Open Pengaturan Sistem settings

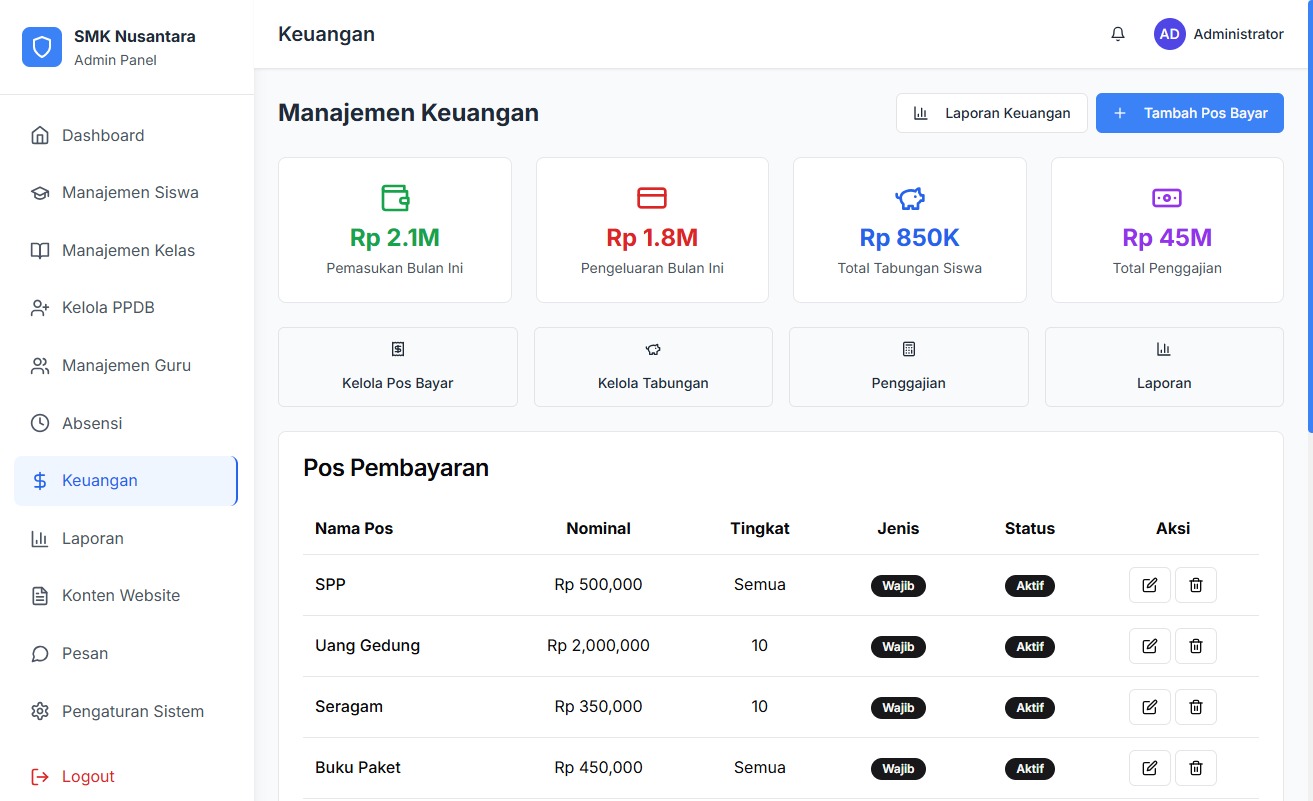[x=132, y=712]
